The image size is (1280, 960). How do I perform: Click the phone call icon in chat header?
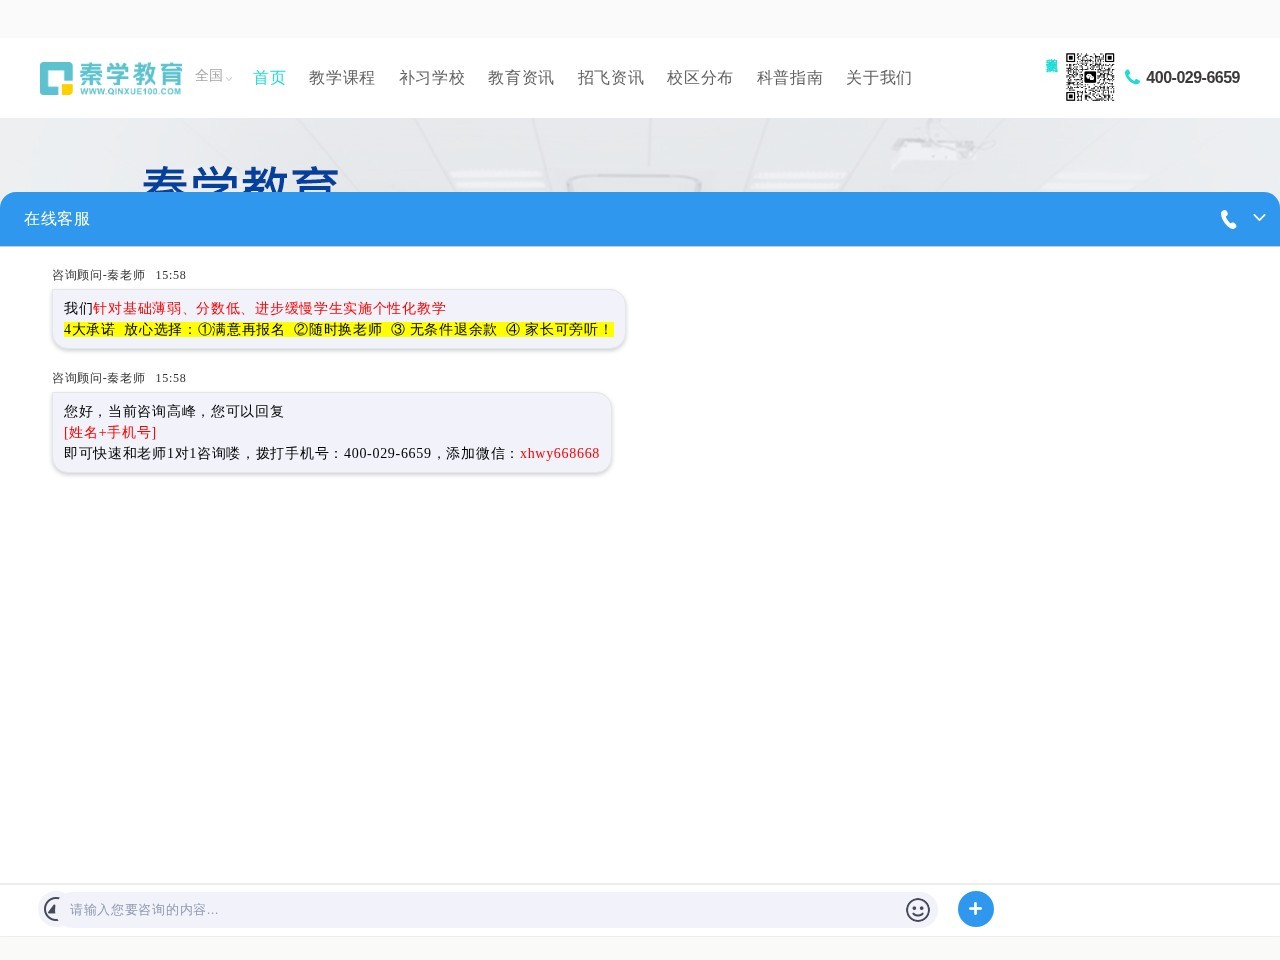tap(1228, 219)
